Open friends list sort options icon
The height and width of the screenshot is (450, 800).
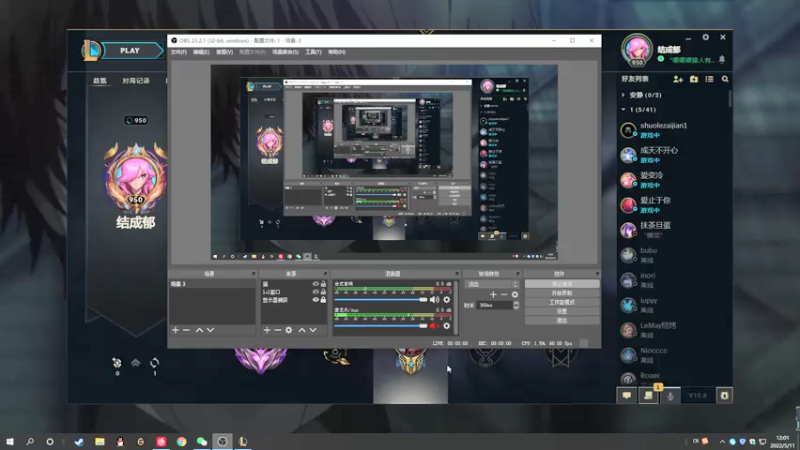point(709,79)
